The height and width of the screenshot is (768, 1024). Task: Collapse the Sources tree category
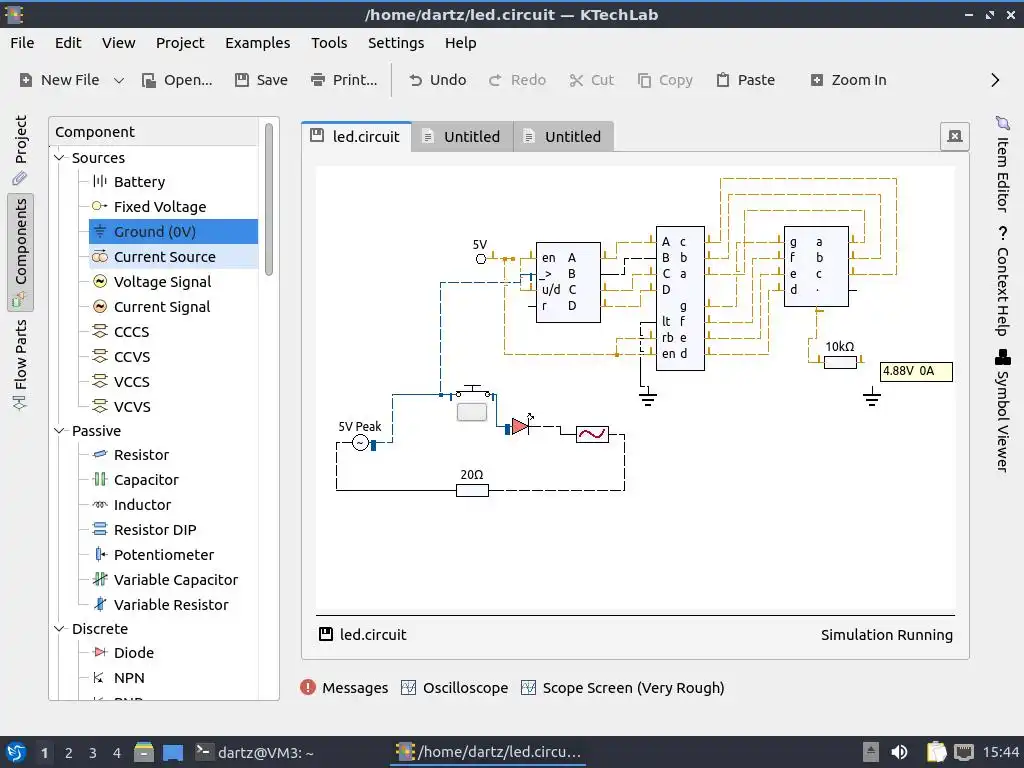[x=59, y=157]
